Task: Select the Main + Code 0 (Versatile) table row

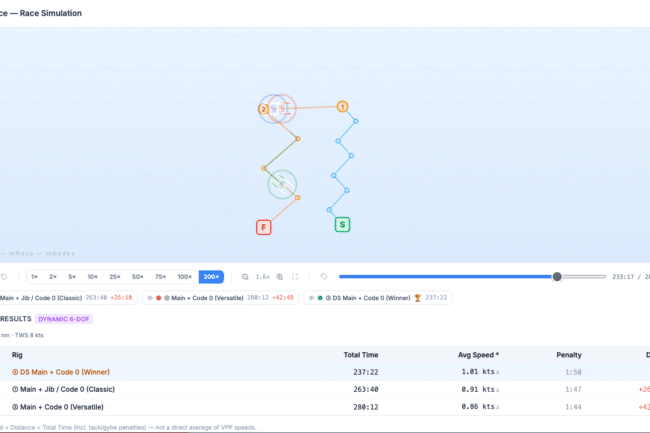Action: [325, 407]
